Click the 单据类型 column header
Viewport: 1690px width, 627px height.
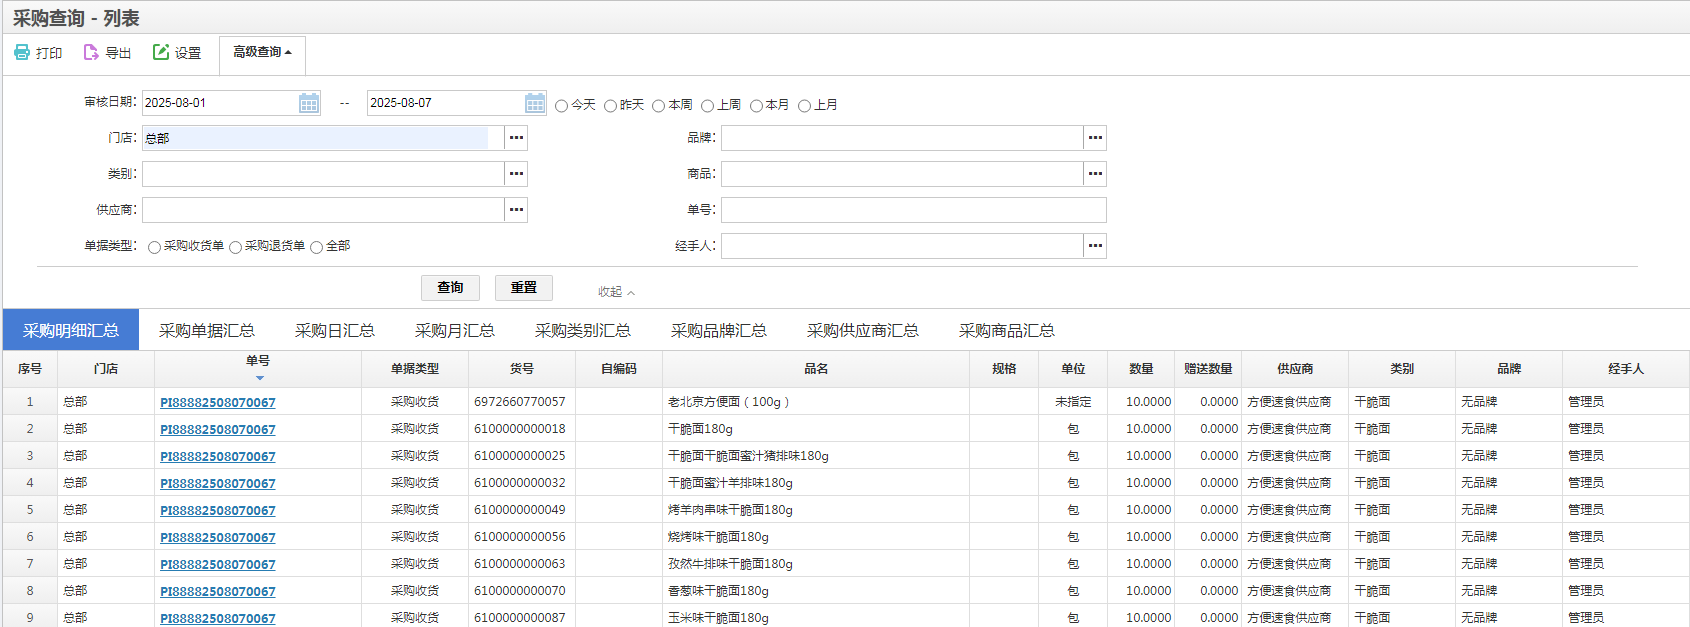pos(415,369)
